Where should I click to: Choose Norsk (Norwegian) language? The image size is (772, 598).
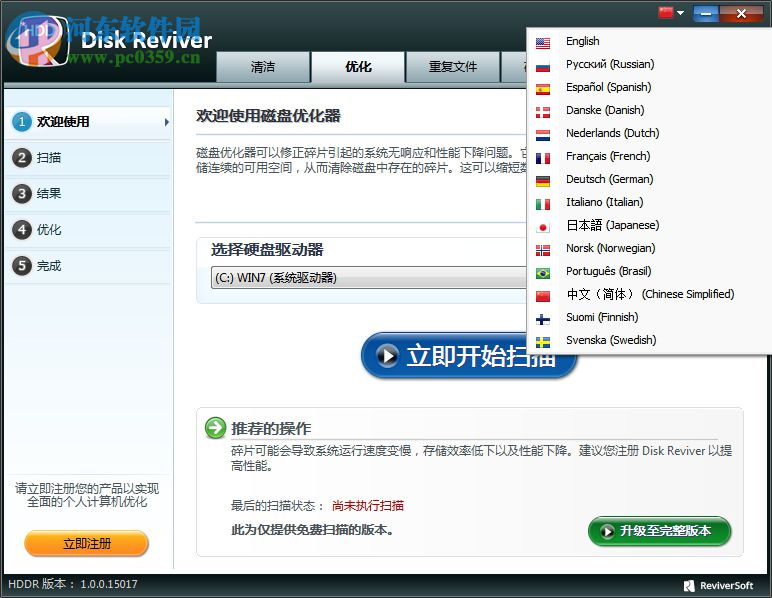click(611, 248)
